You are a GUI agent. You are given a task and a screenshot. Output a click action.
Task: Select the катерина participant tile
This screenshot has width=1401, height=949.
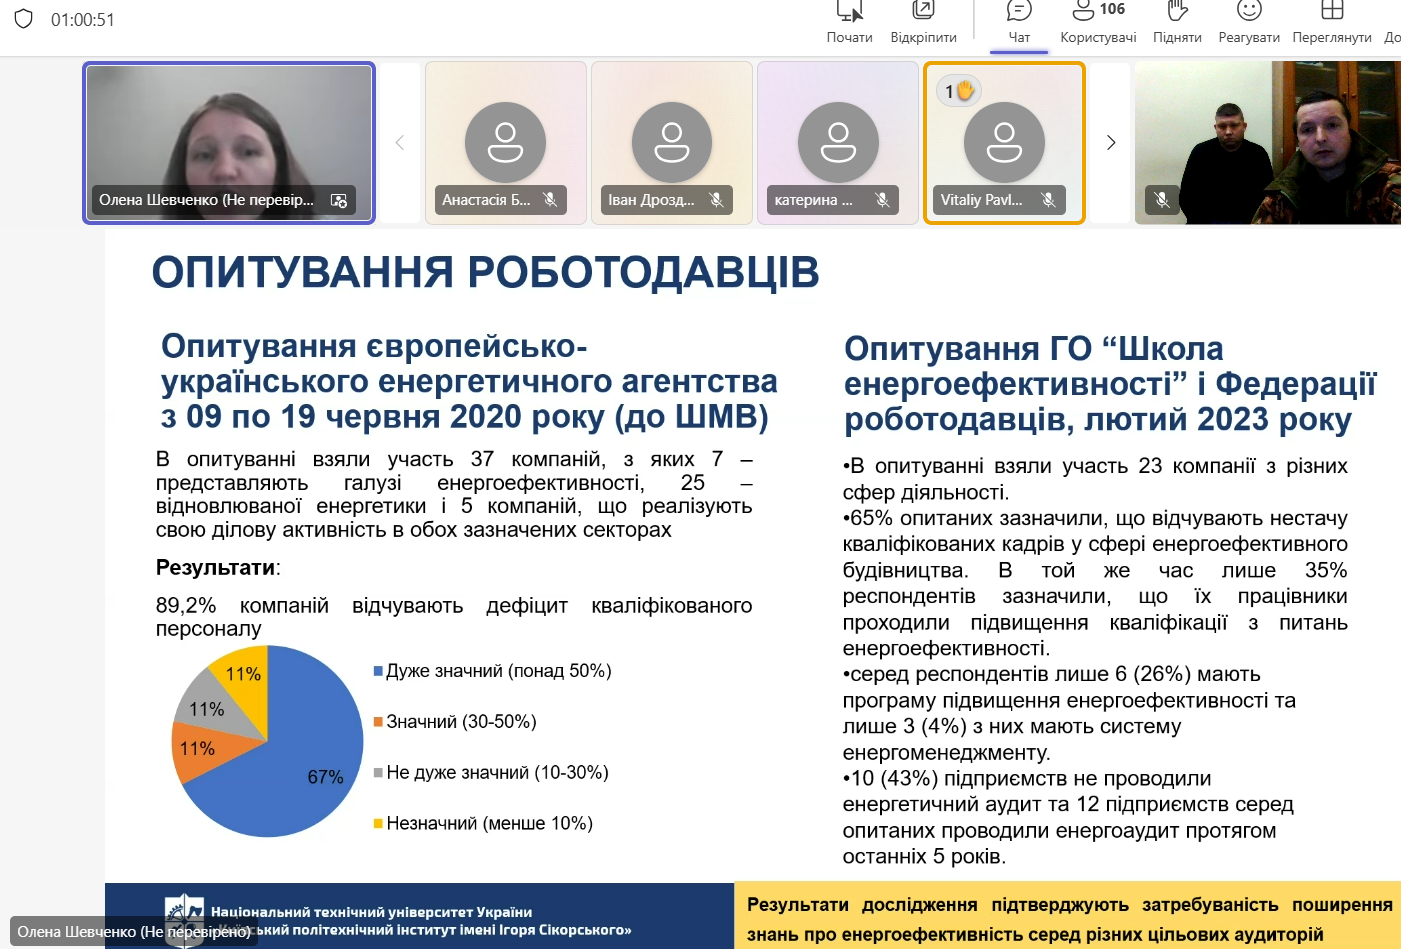837,142
